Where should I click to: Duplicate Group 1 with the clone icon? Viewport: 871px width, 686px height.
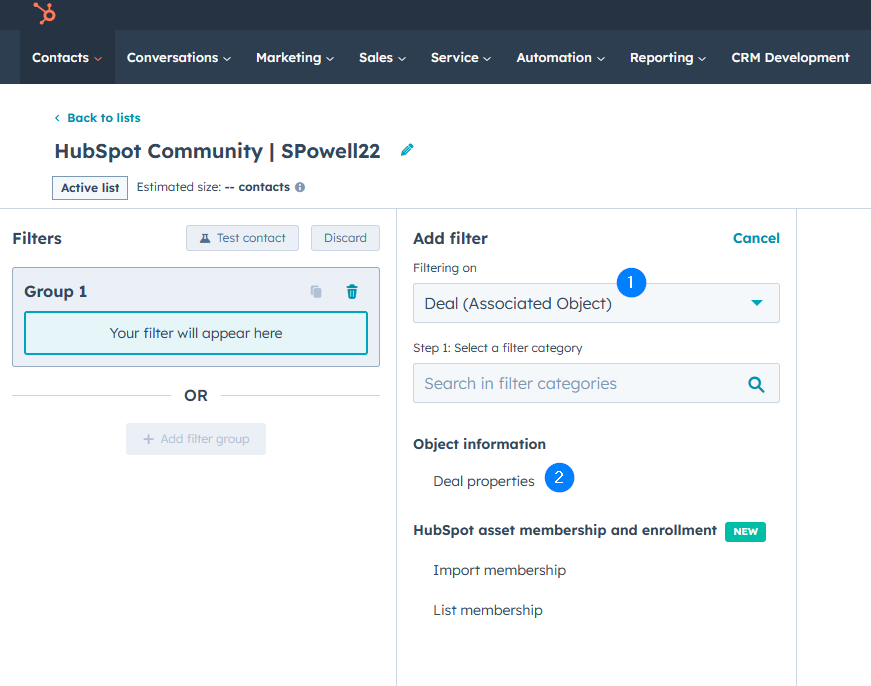coord(315,291)
